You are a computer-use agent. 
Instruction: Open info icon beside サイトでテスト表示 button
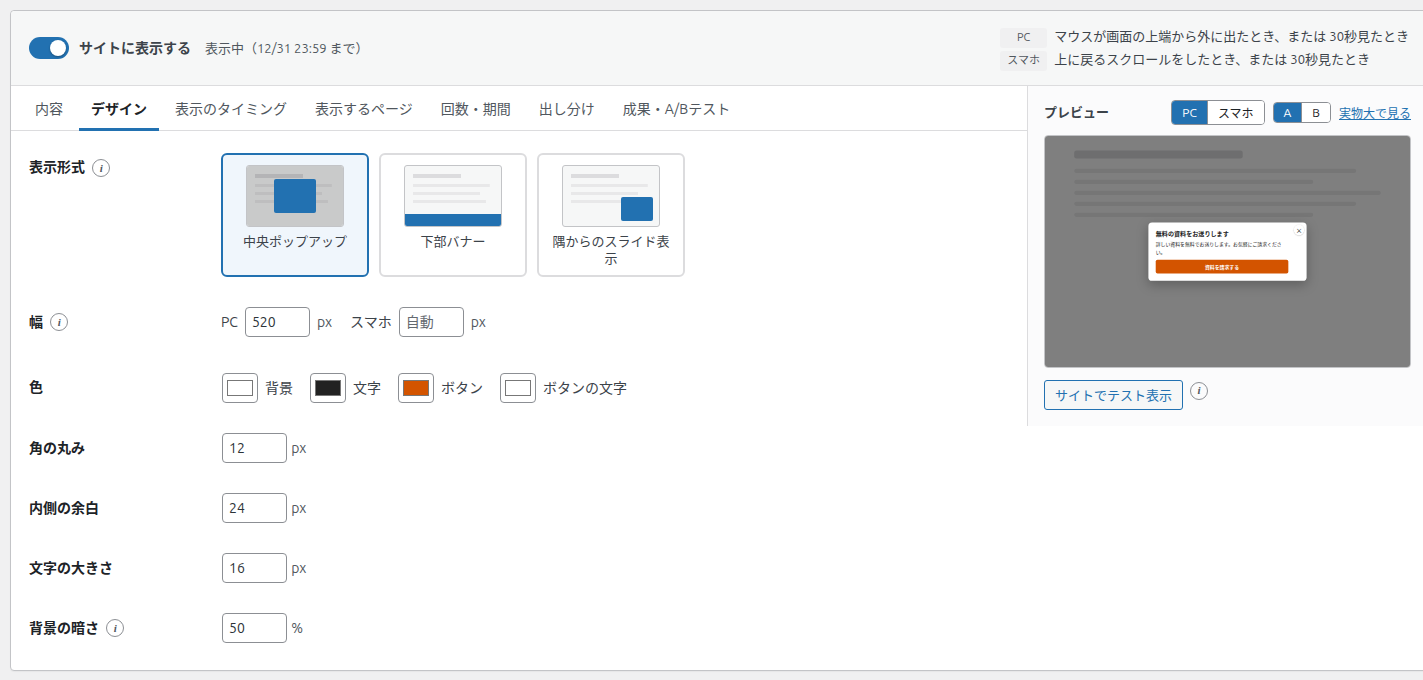pos(1199,391)
